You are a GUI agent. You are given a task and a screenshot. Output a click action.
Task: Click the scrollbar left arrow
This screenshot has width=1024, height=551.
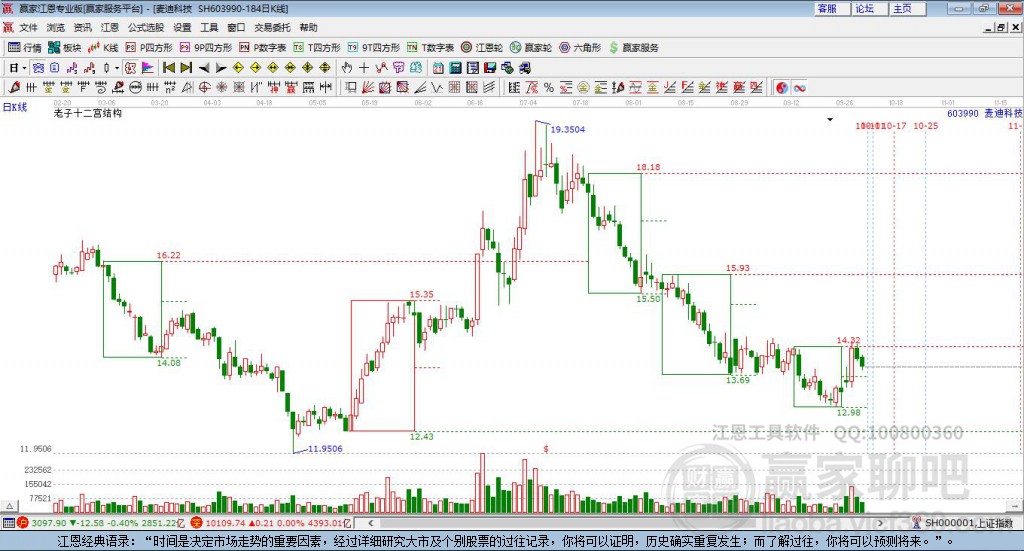(x=370, y=523)
